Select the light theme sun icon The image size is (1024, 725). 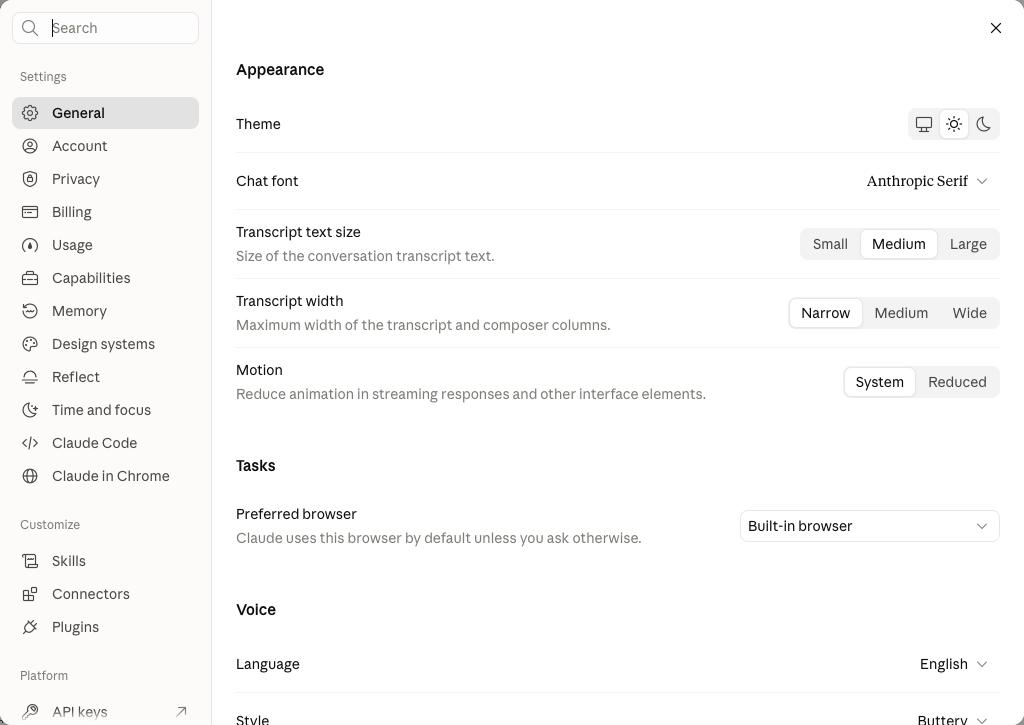(x=953, y=124)
